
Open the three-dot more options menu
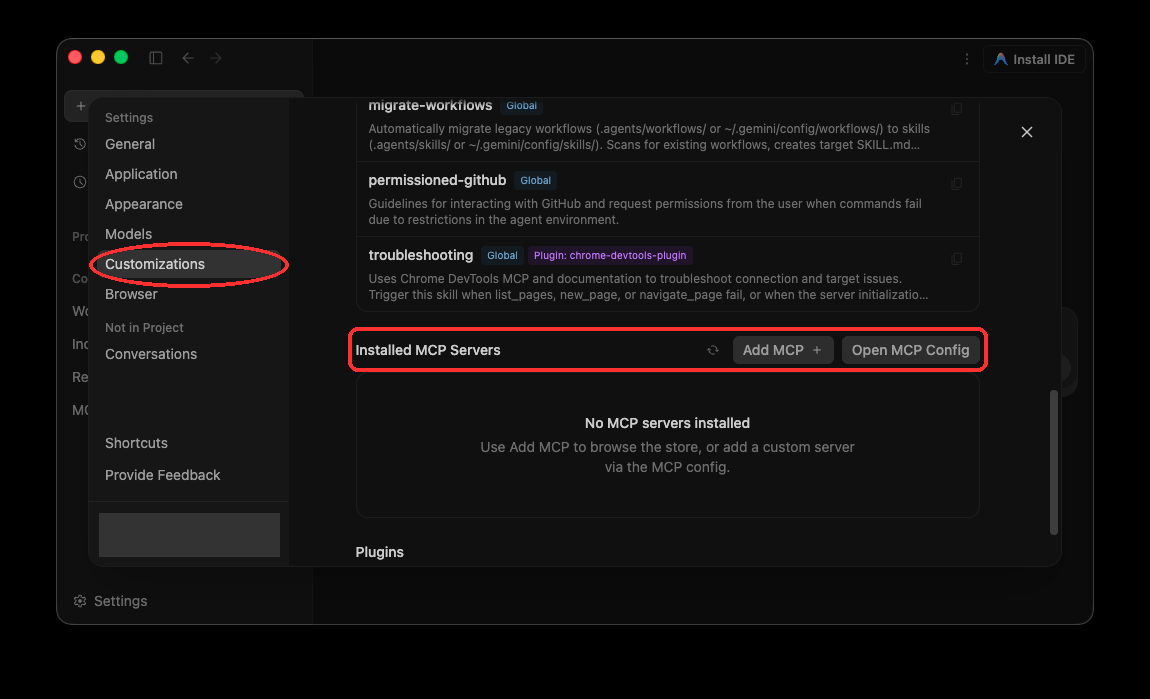(967, 59)
